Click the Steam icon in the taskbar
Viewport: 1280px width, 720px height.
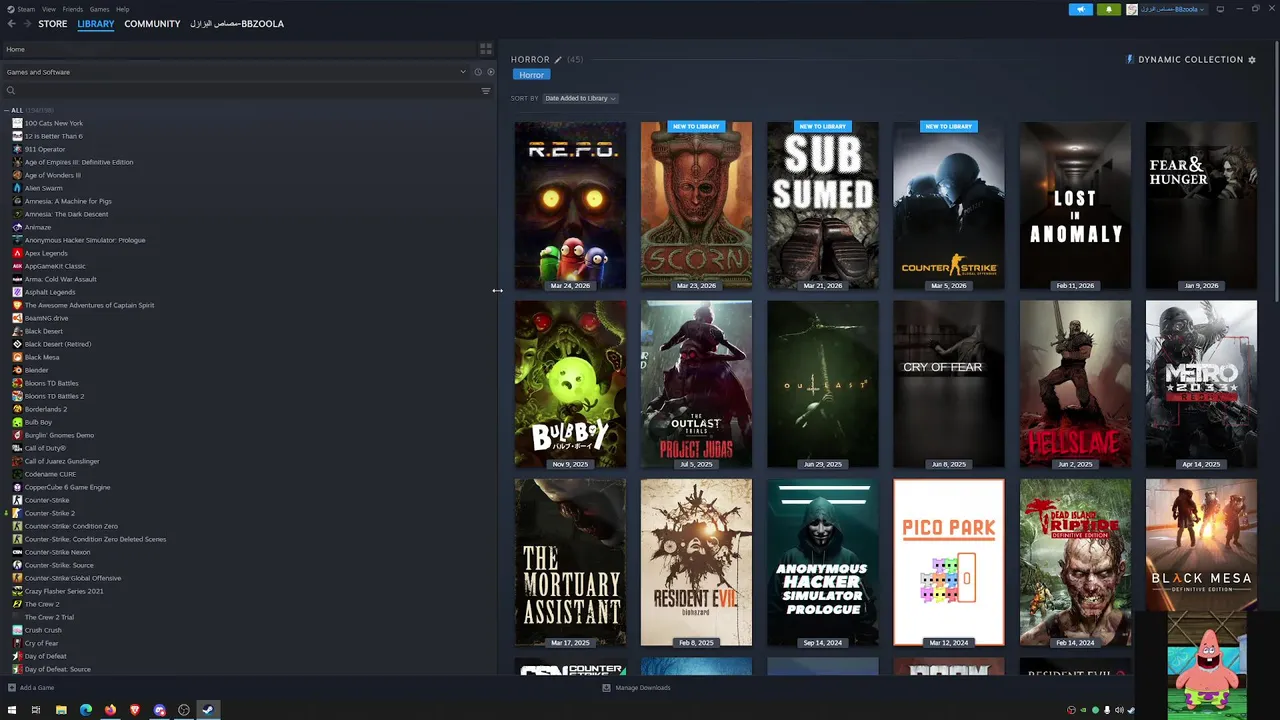pyautogui.click(x=208, y=710)
